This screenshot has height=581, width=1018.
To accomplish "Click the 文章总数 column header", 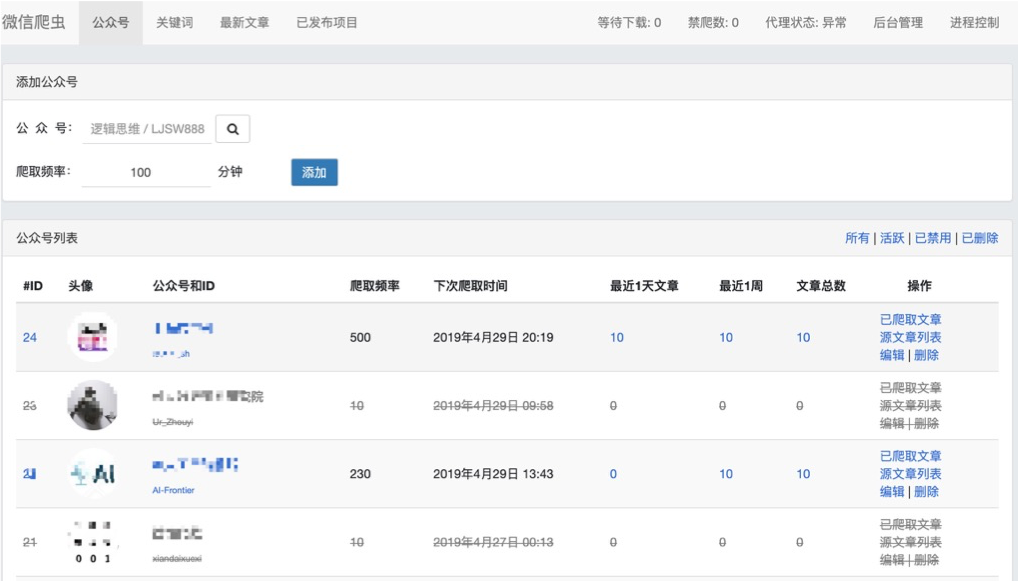I will point(821,286).
